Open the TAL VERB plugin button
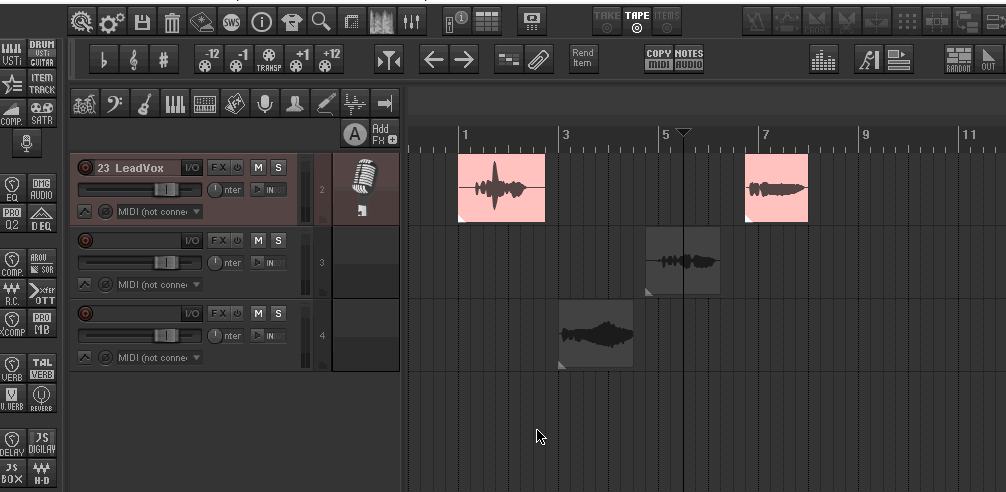Image resolution: width=1006 pixels, height=492 pixels. [x=42, y=368]
